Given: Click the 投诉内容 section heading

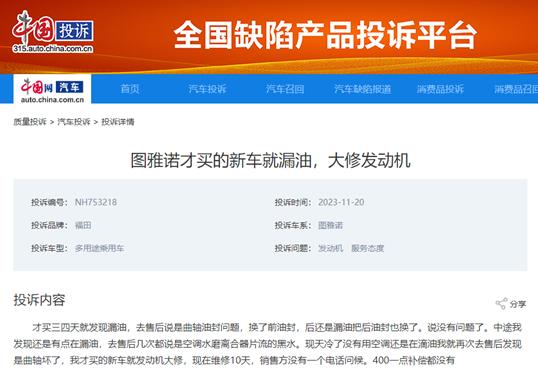Looking at the screenshot, I should 39,300.
